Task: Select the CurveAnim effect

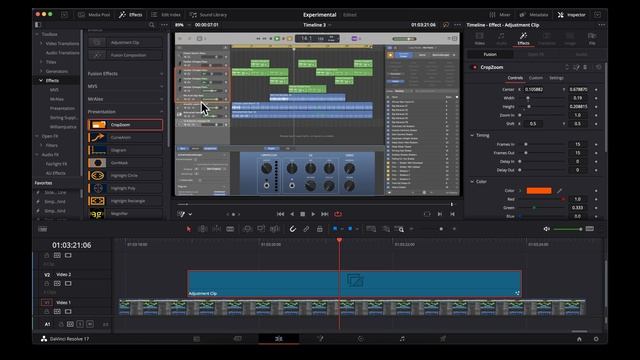Action: (125, 138)
